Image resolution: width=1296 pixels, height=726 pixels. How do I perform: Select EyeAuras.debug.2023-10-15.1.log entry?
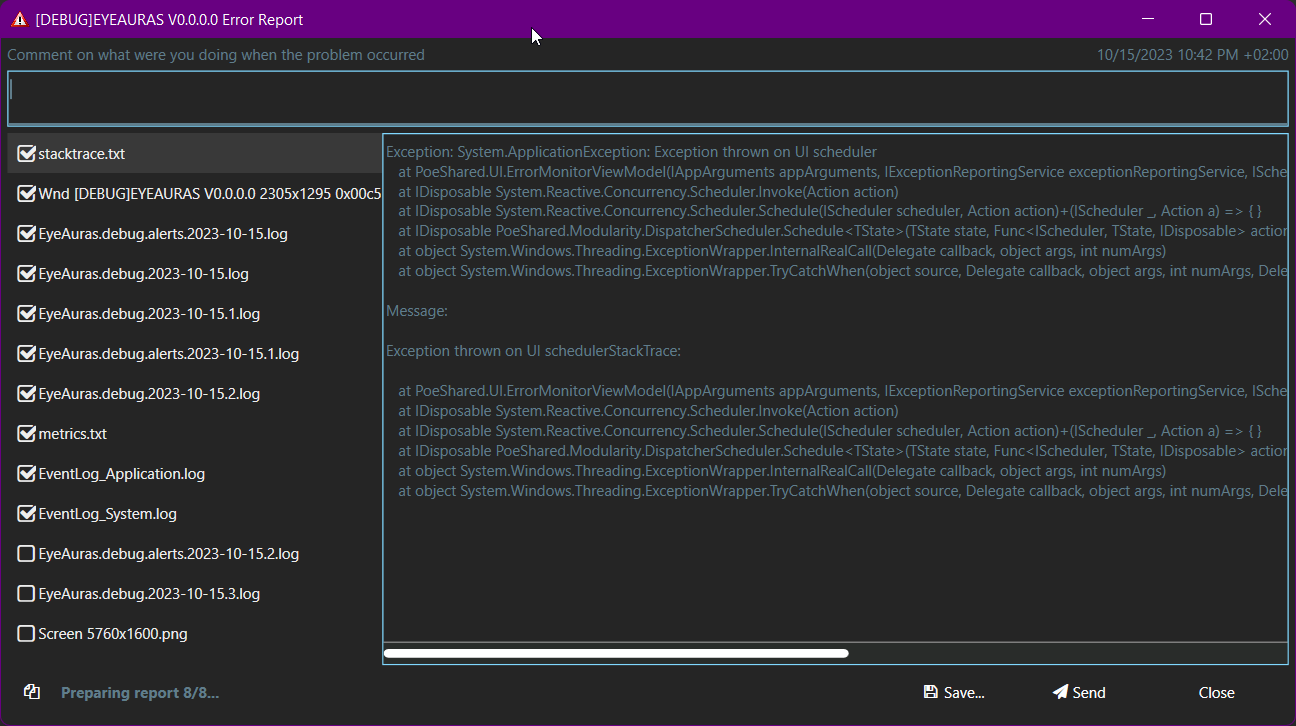click(x=149, y=314)
